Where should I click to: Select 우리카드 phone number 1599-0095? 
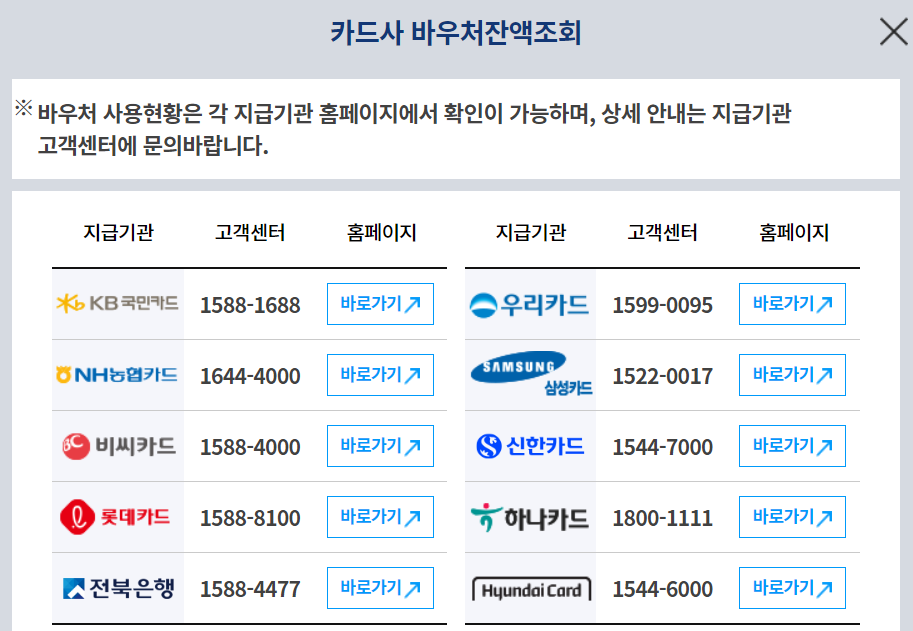(x=663, y=305)
